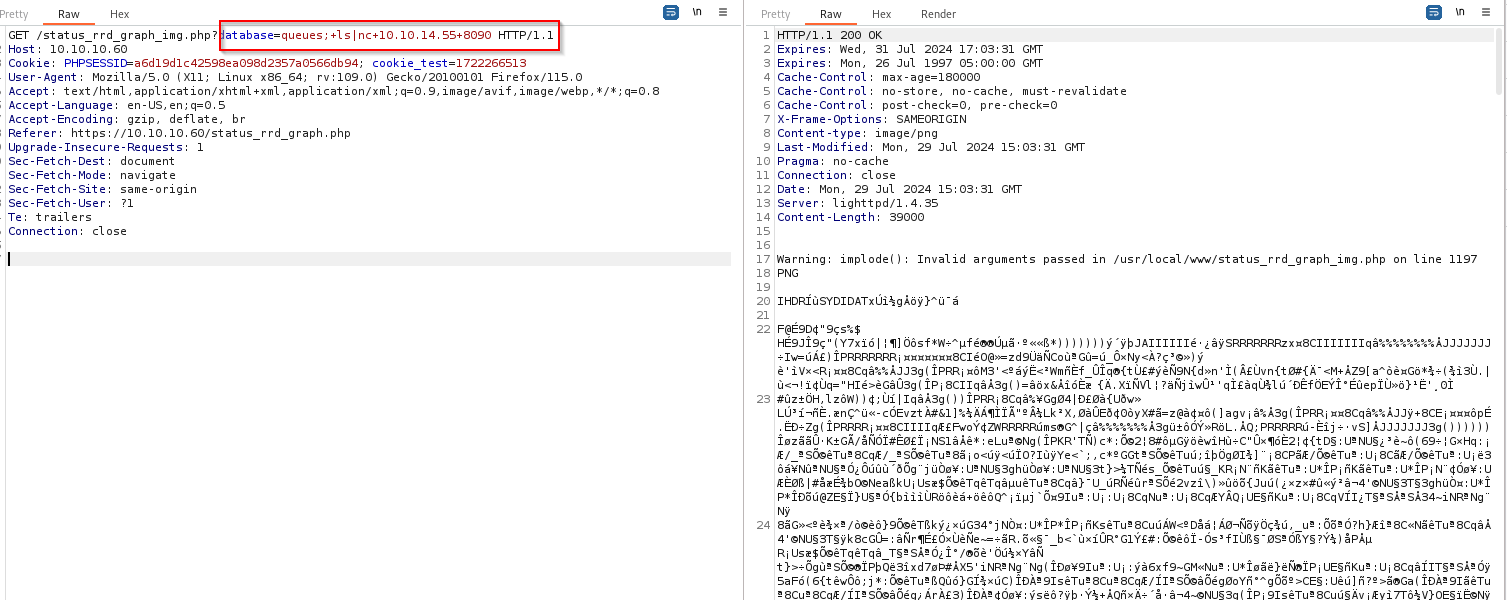The height and width of the screenshot is (600, 1507).
Task: Switch the response view to Pretty tab
Action: 776,14
